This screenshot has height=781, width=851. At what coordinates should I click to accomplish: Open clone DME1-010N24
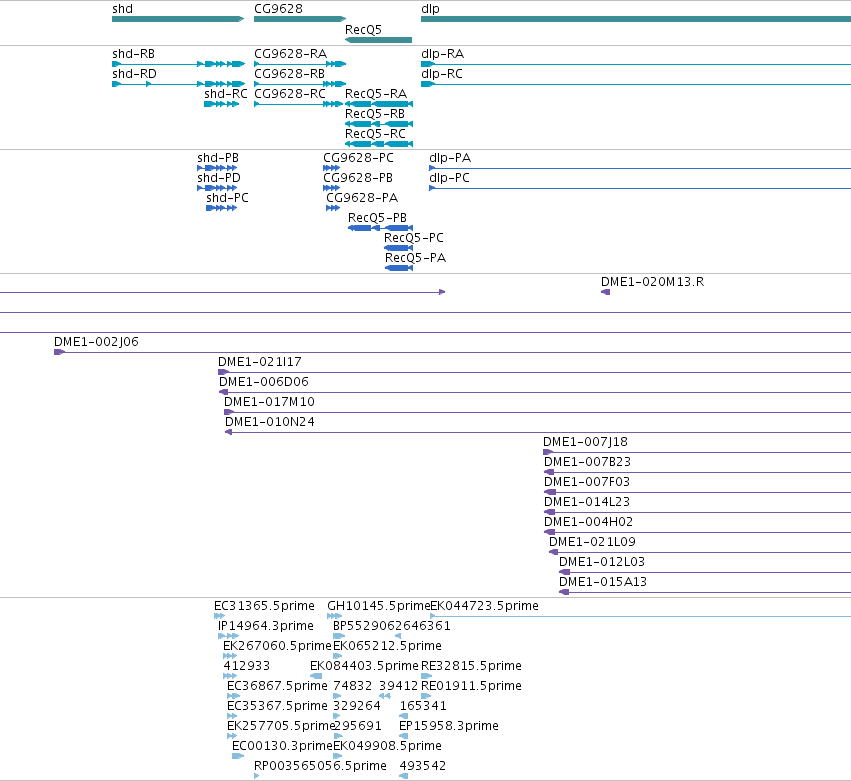[x=270, y=422]
